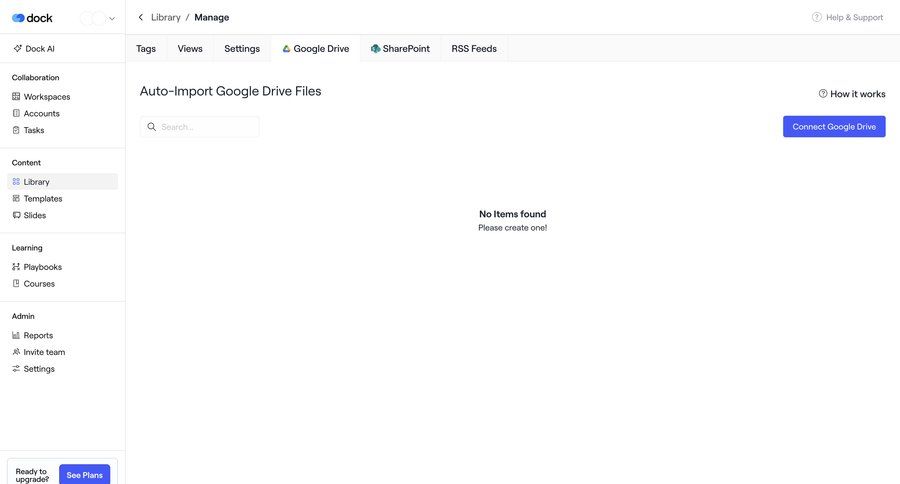The image size is (900, 484).
Task: Click the Manage breadcrumb text
Action: tap(212, 17)
